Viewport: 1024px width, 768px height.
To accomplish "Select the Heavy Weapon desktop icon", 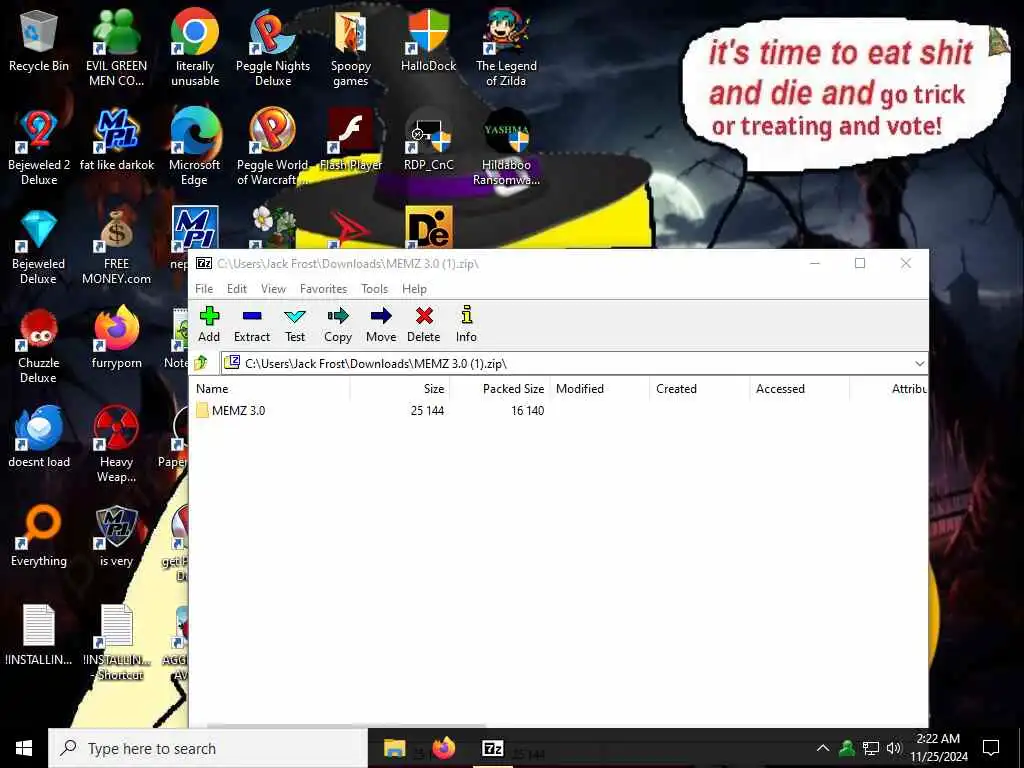I will click(x=116, y=445).
